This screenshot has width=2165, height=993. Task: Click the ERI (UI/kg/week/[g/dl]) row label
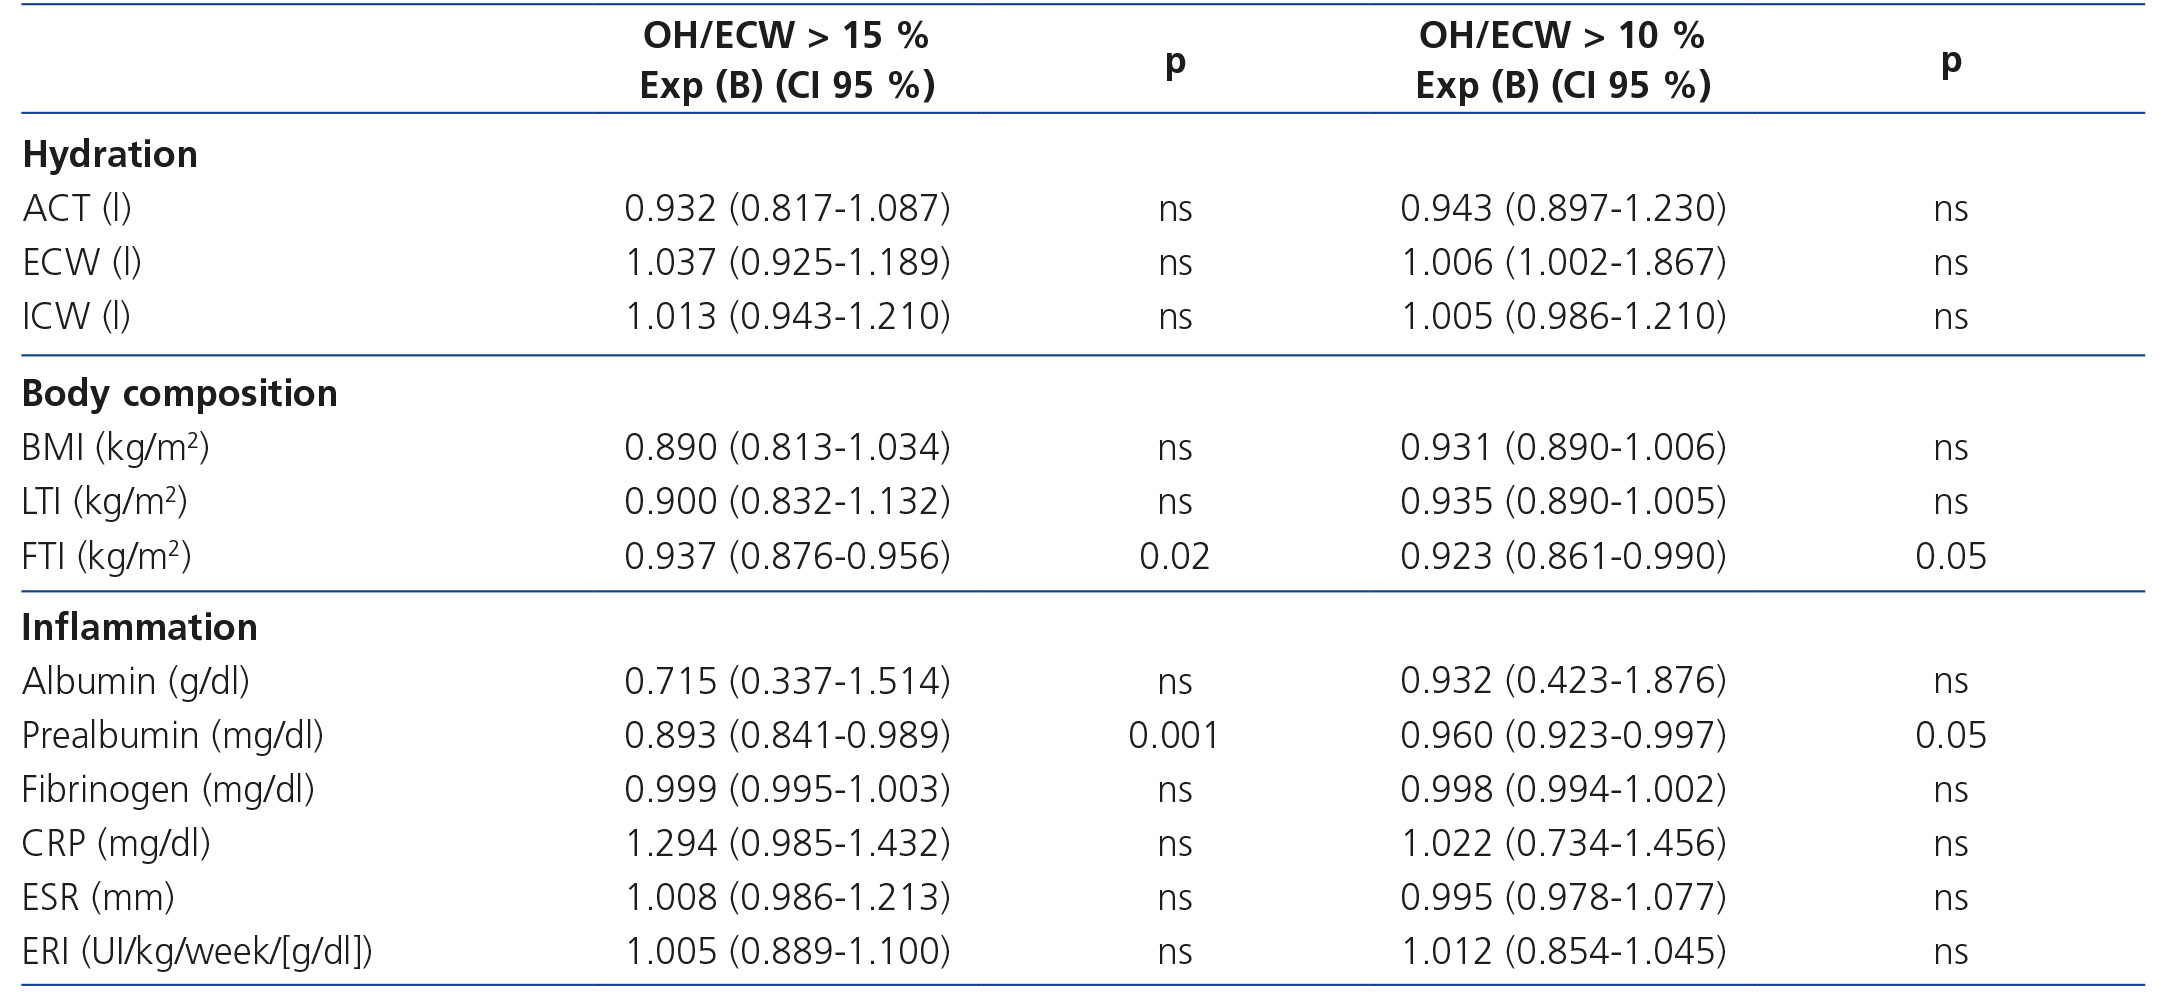(x=197, y=952)
